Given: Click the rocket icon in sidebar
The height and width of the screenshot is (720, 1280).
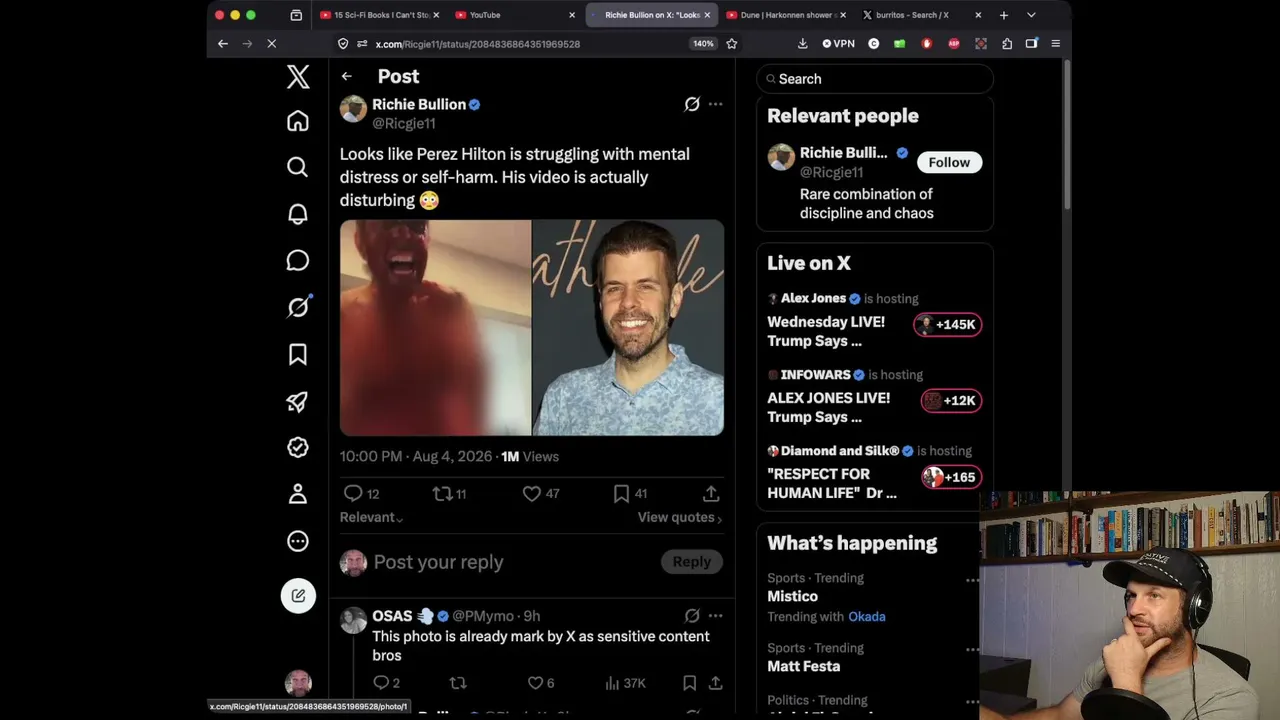Looking at the screenshot, I should (x=298, y=401).
